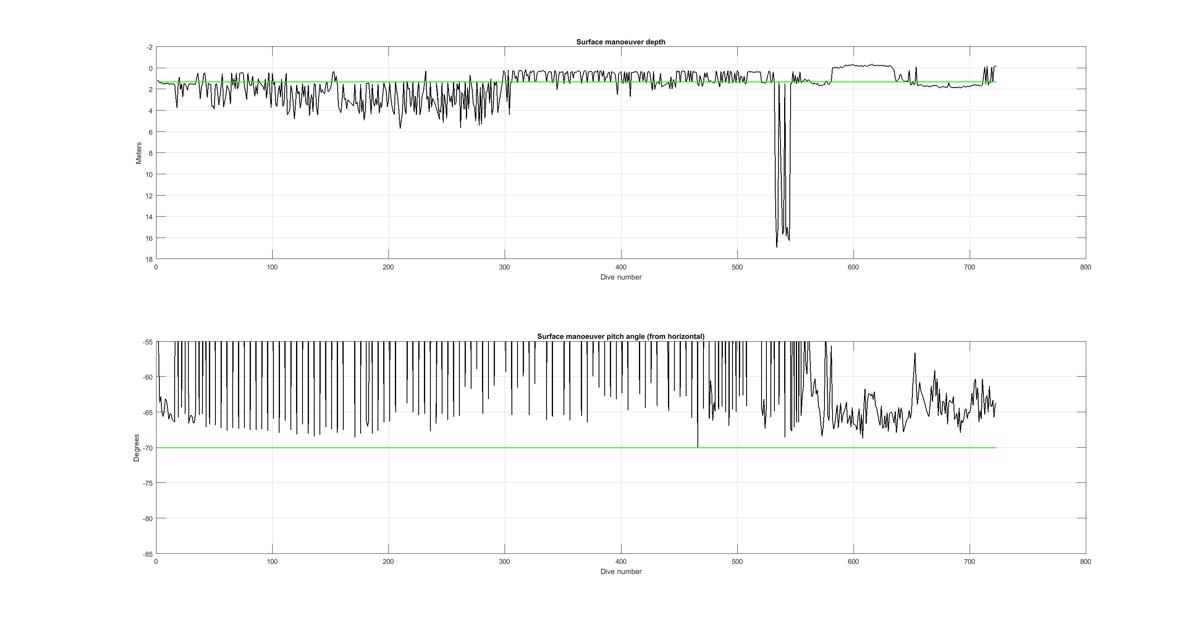Click the 500 tick on depth plot x-axis
The height and width of the screenshot is (622, 1200).
[x=737, y=267]
